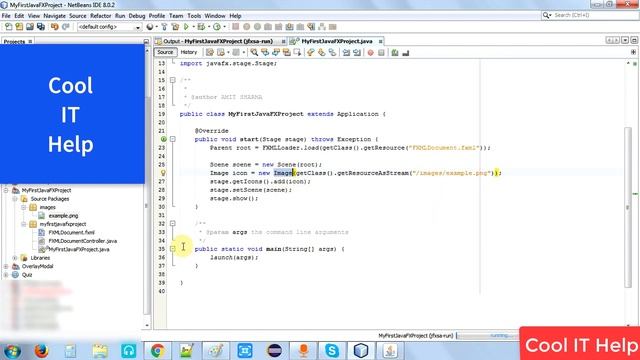Collapse the javadoc fold at line 15
The image size is (640, 360).
point(173,80)
